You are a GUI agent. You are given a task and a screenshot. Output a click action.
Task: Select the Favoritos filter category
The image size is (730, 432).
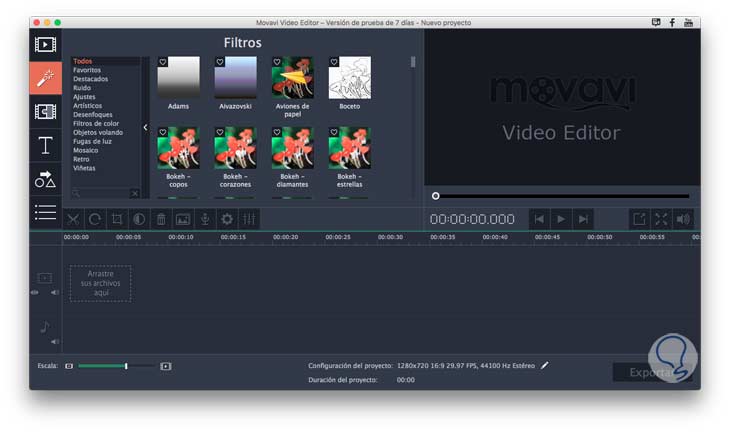[x=87, y=70]
